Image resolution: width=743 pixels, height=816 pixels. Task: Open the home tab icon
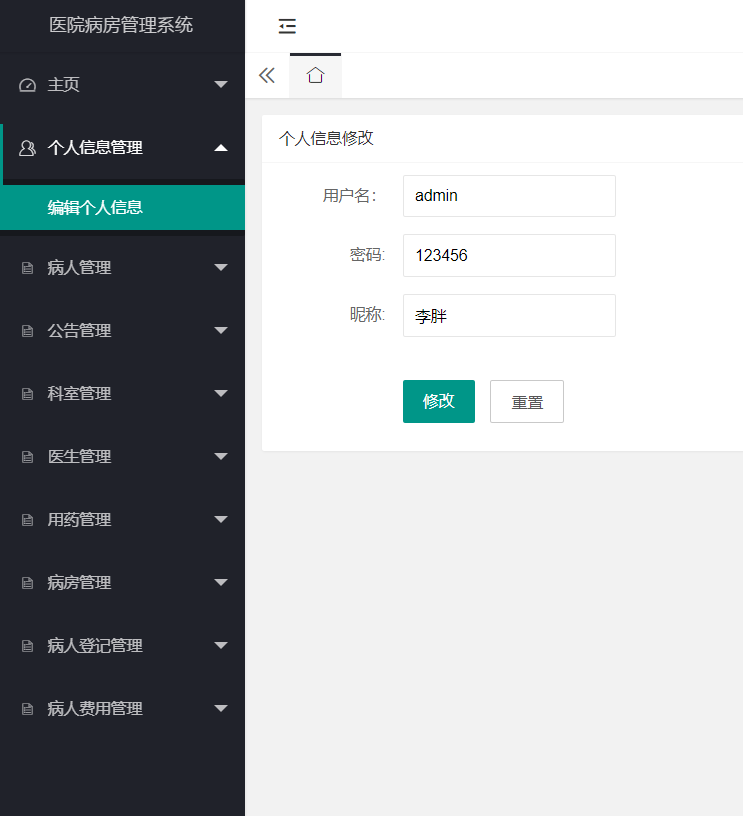[x=315, y=75]
